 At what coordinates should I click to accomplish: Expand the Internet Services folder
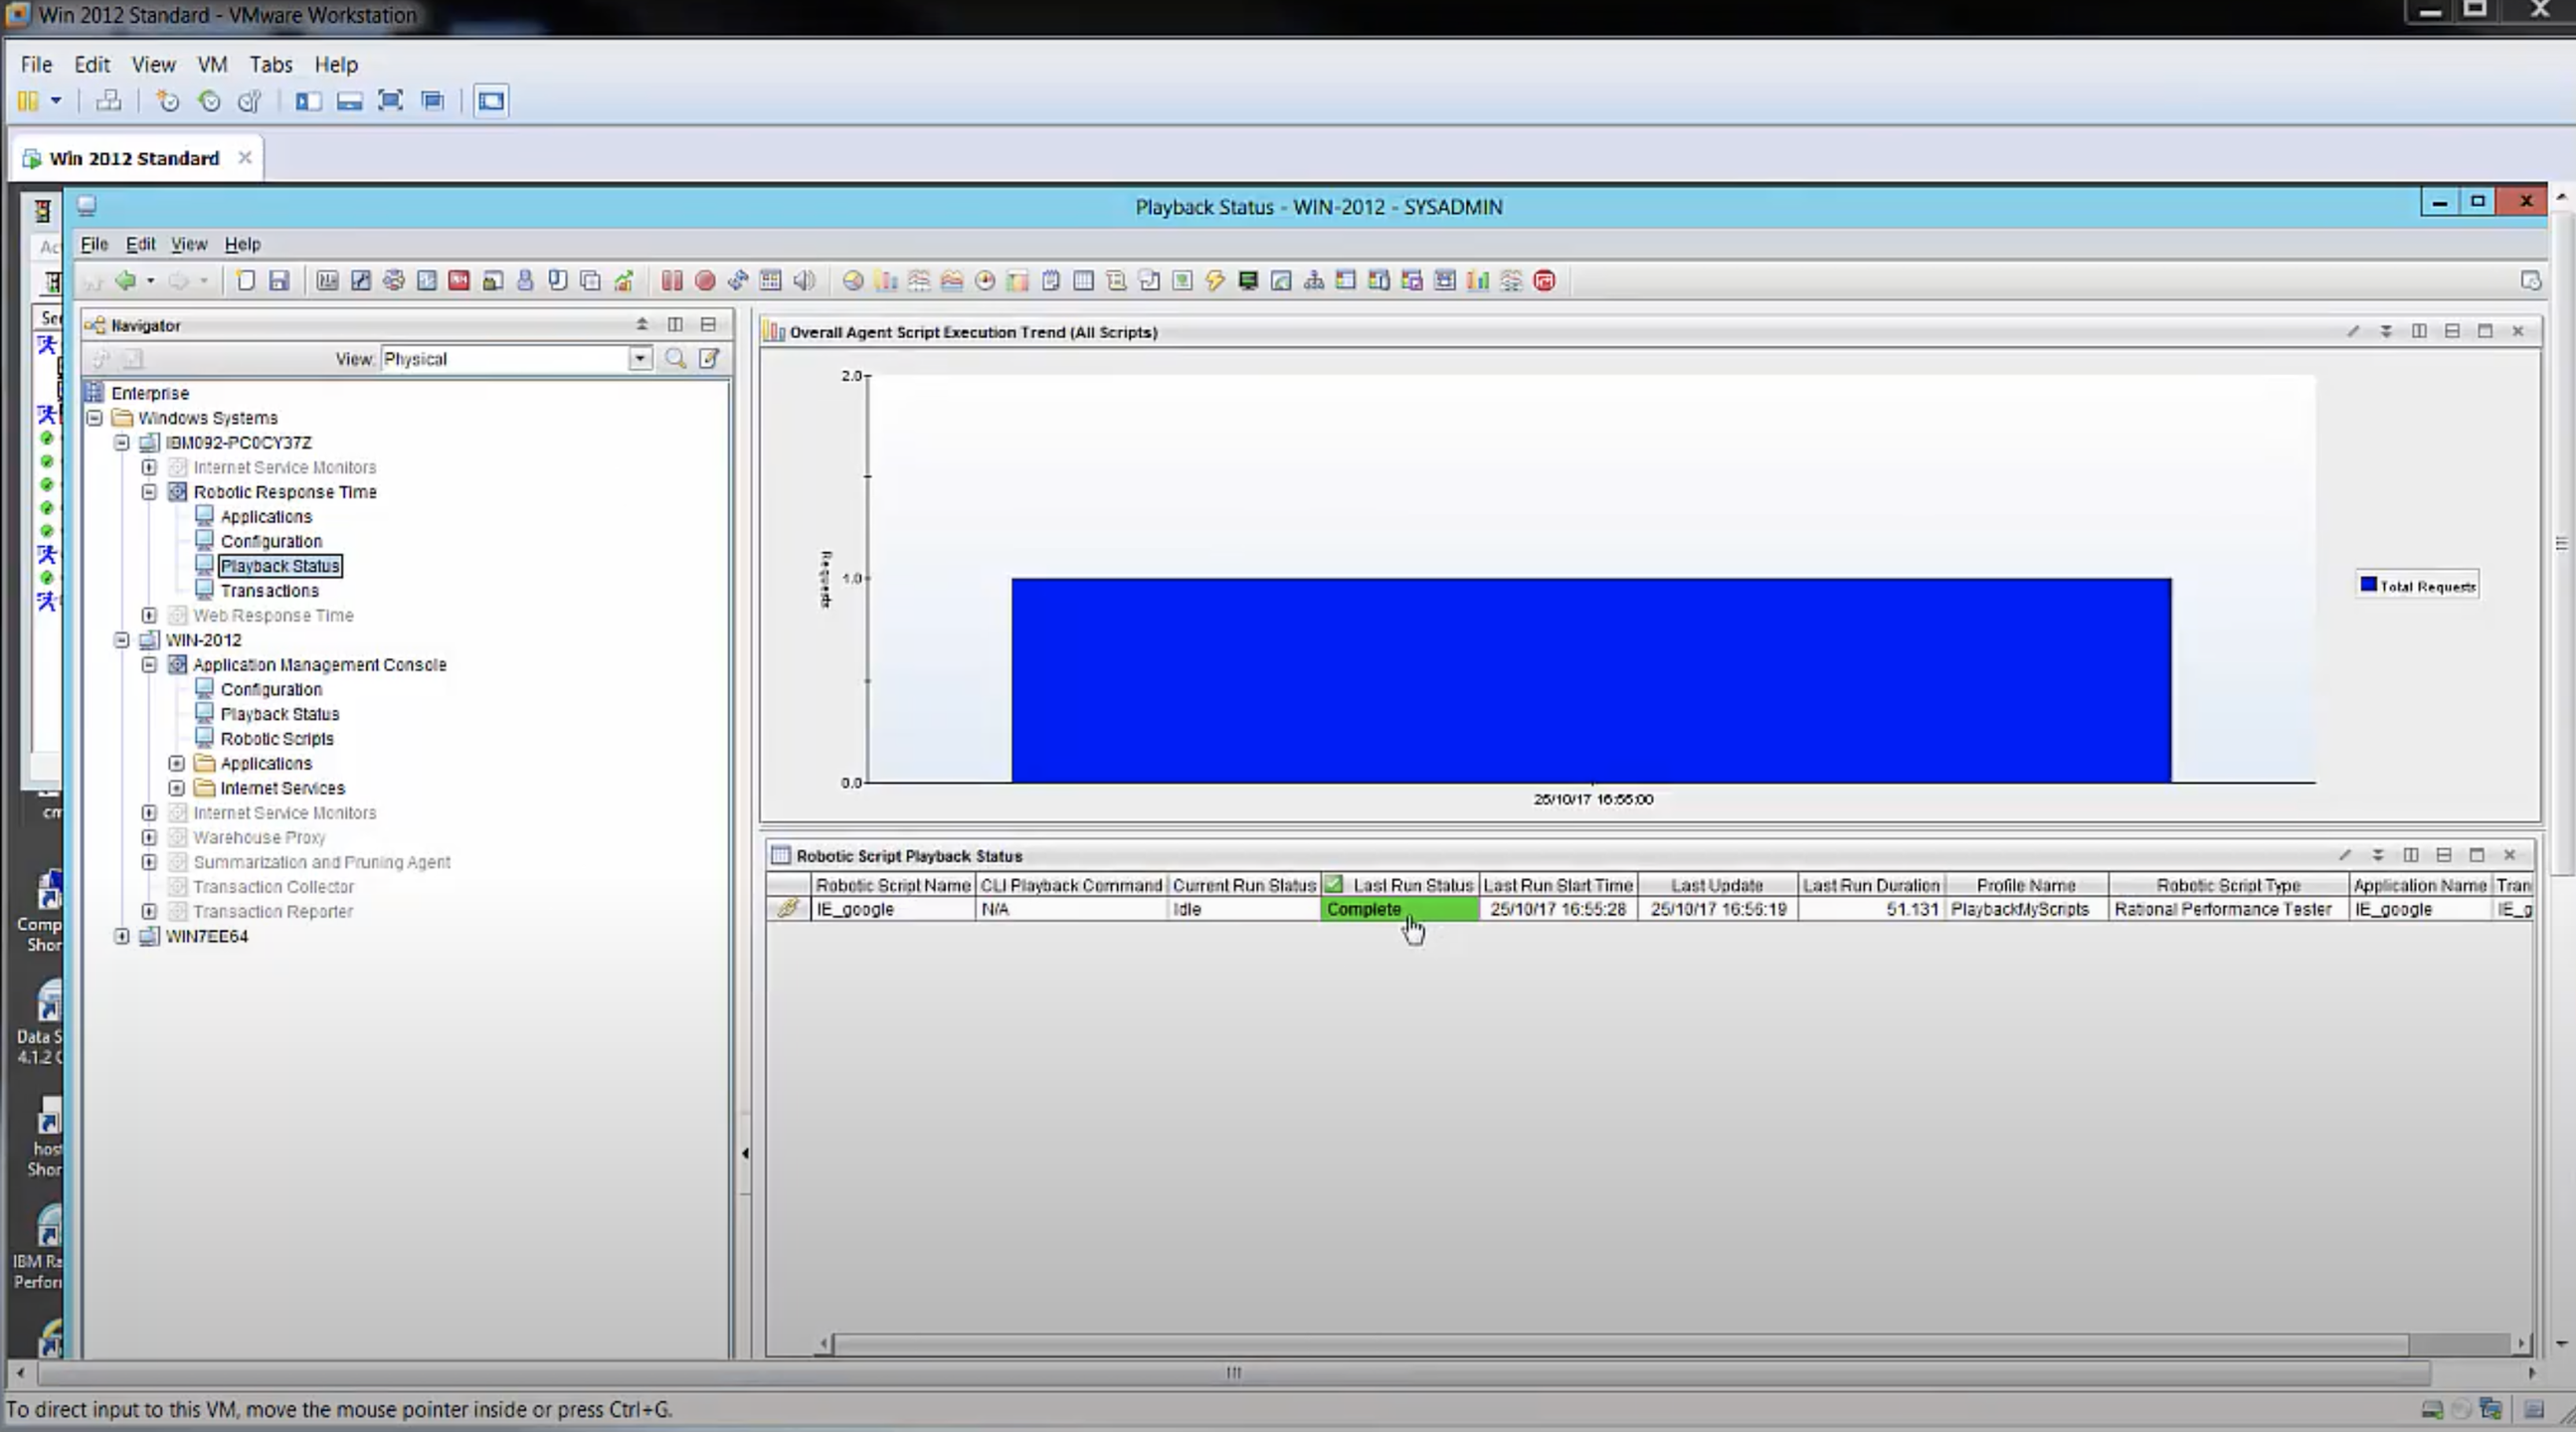point(177,788)
